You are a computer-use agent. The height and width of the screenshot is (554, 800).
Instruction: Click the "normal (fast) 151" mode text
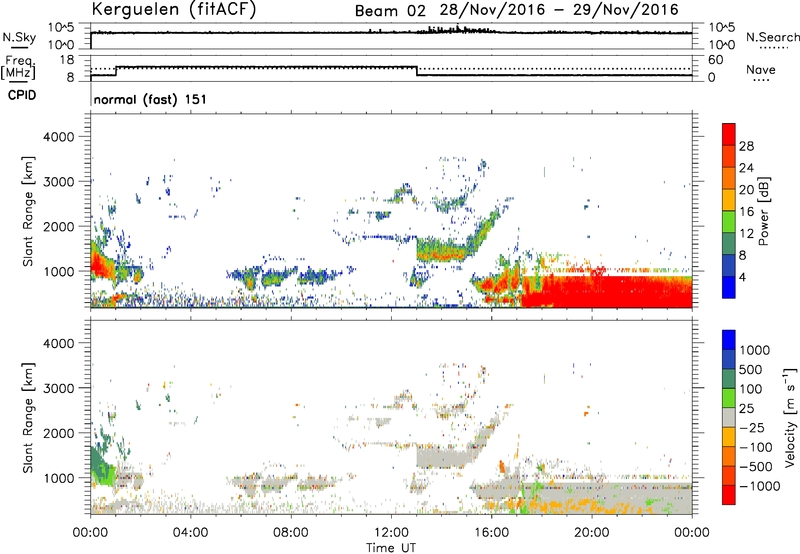150,99
